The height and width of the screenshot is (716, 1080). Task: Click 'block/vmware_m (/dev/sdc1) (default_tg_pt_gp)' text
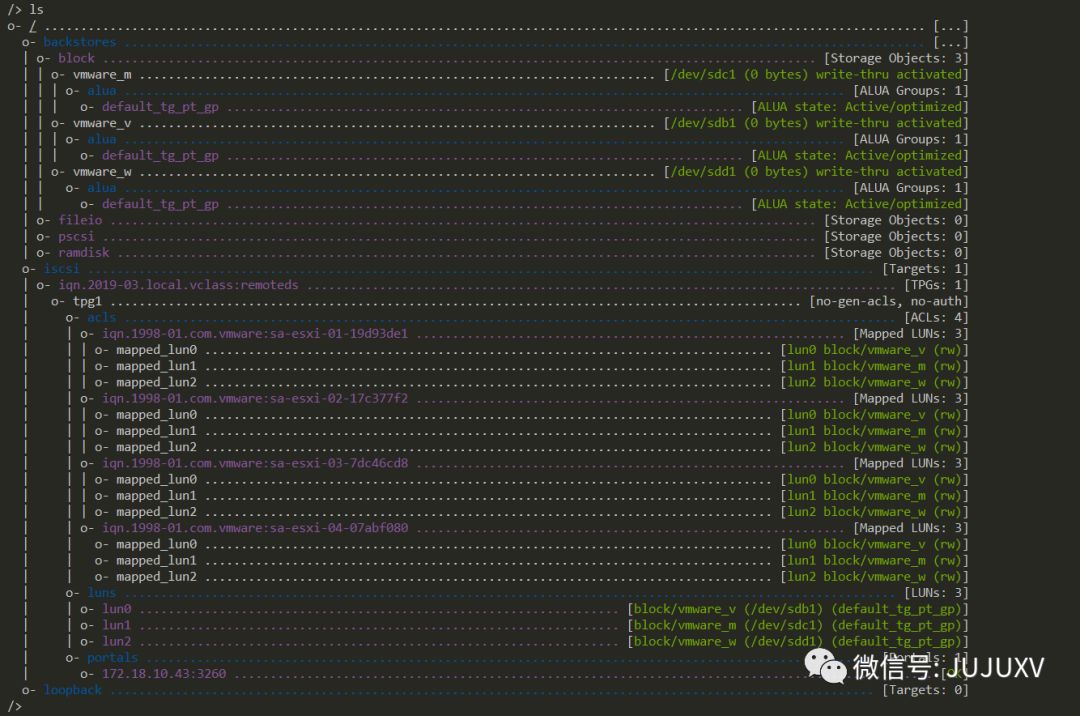coord(798,625)
